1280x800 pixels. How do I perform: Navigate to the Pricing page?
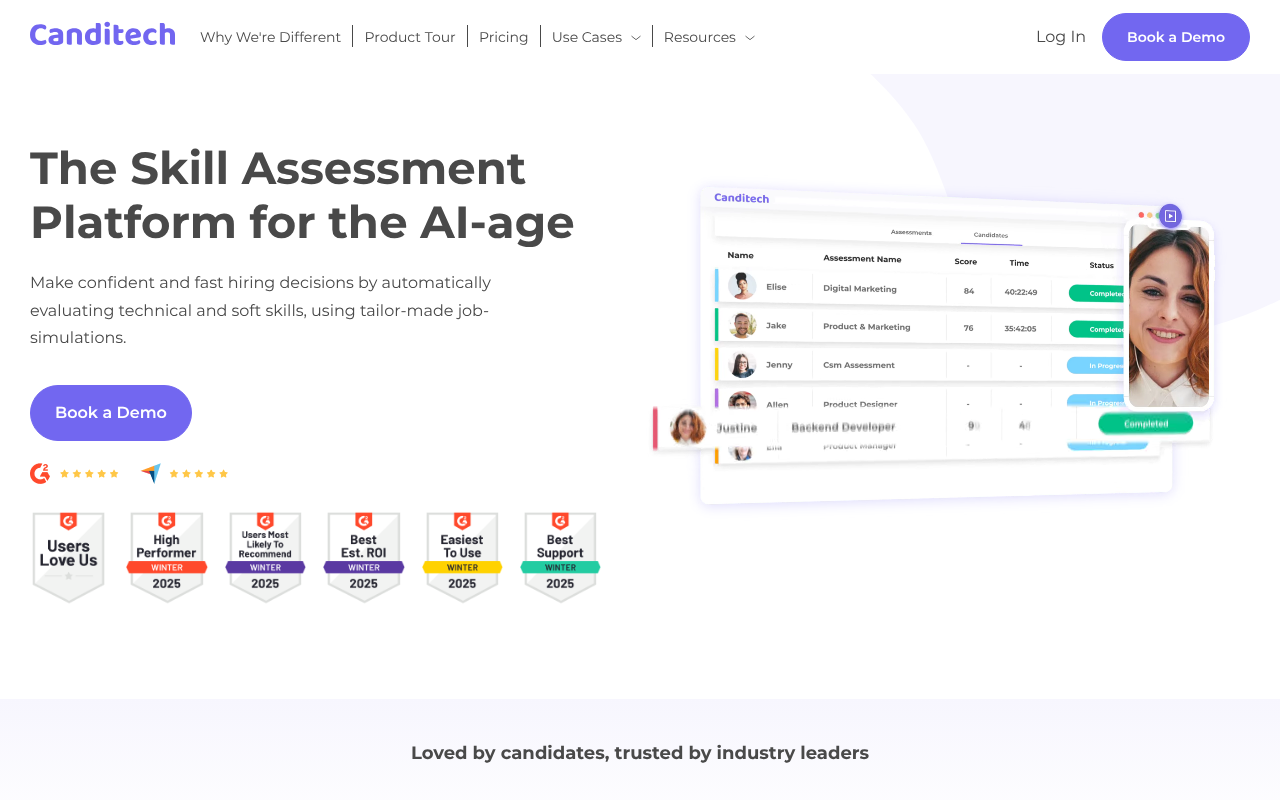[x=503, y=36]
